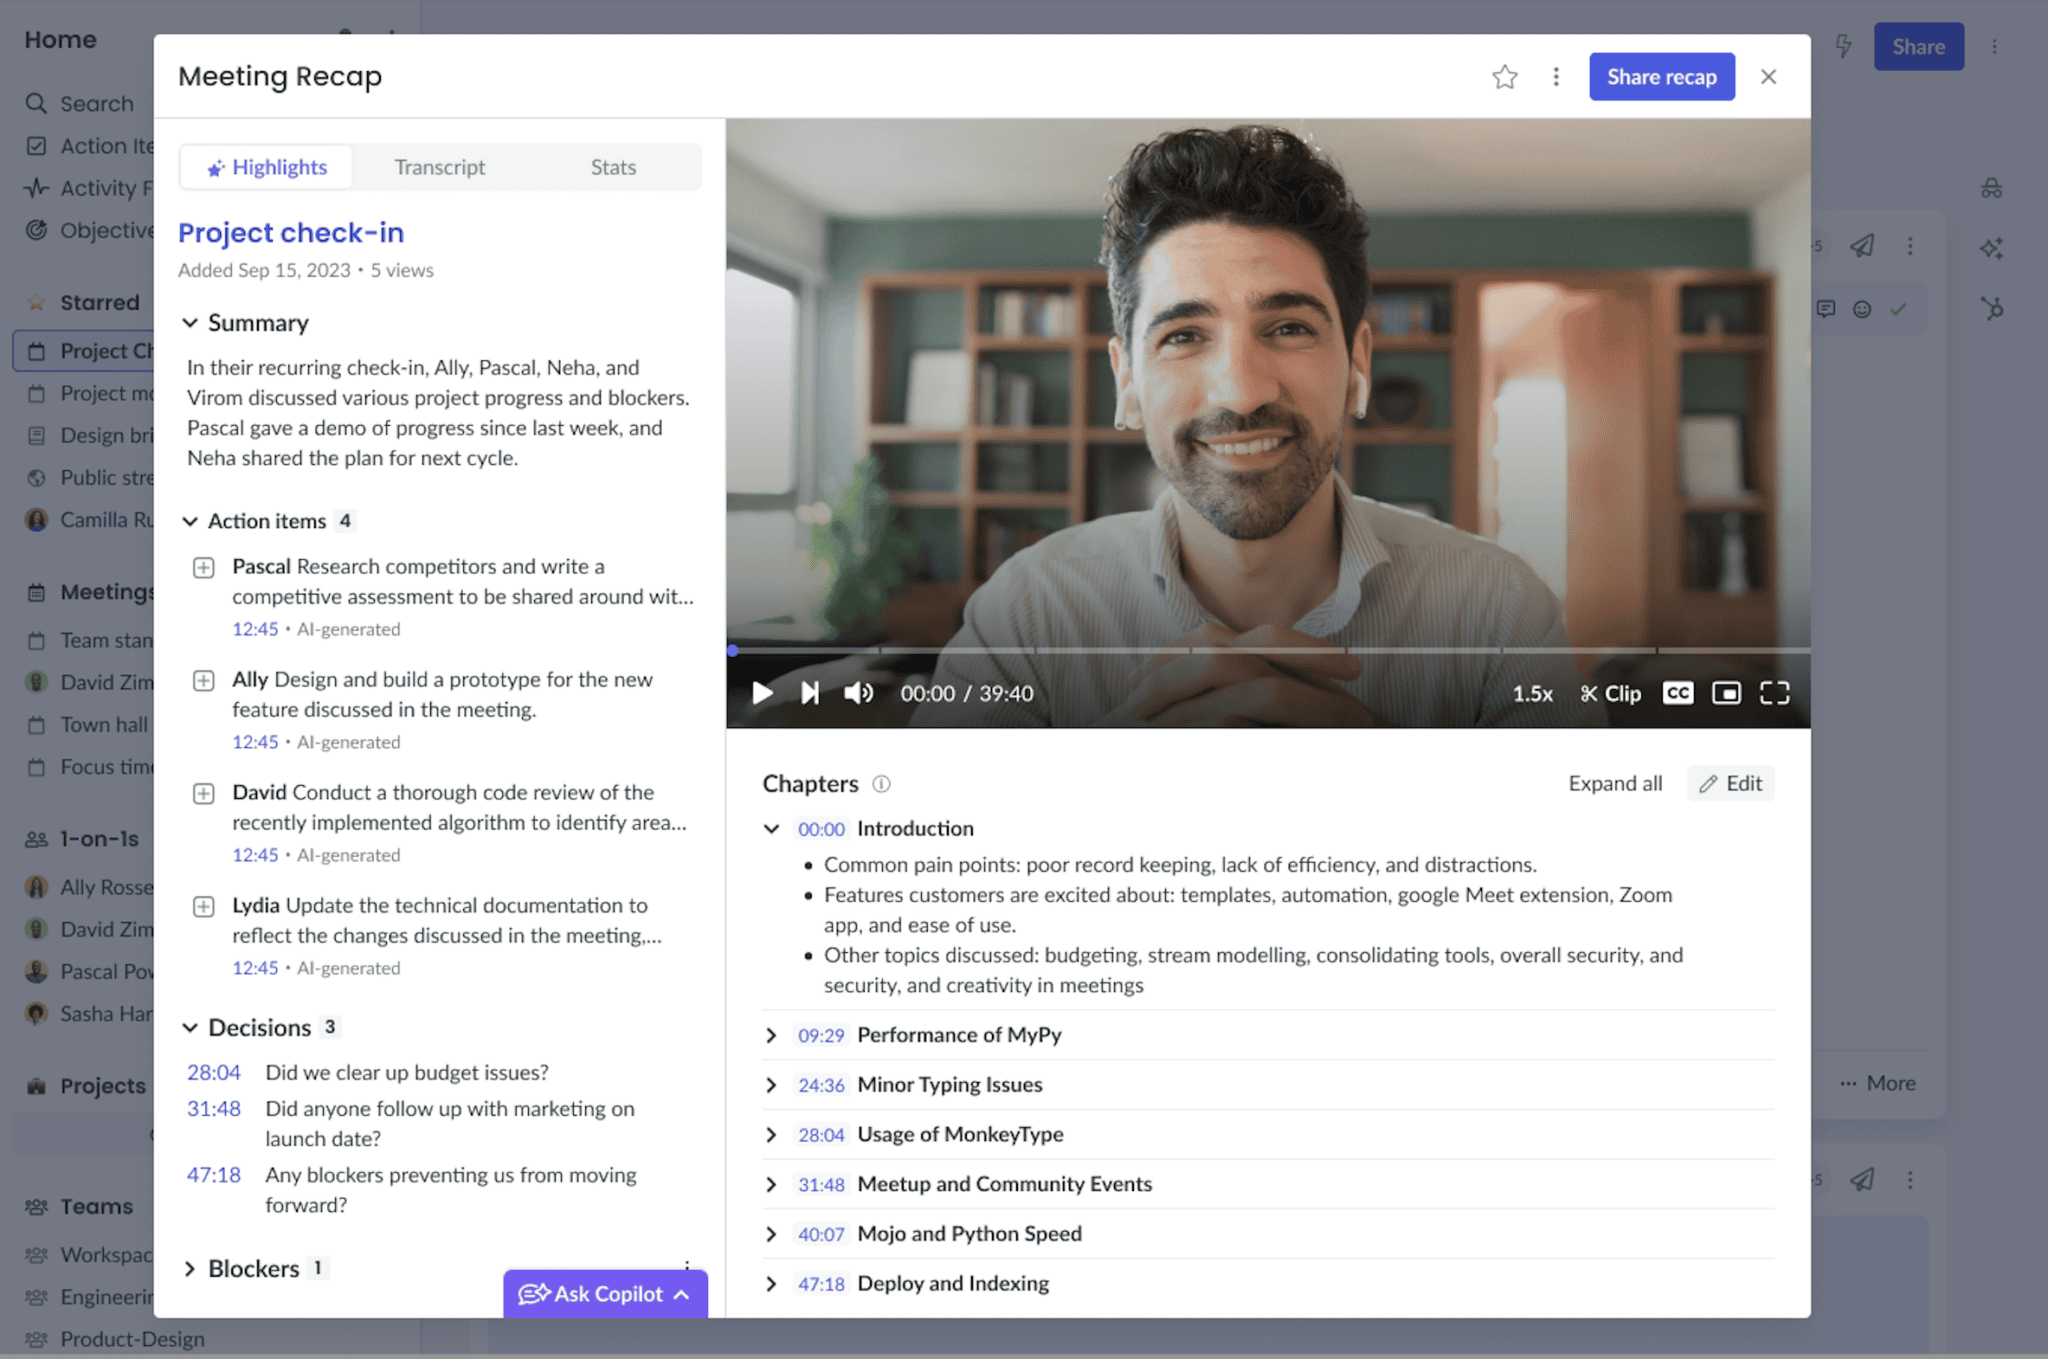Click the integrations icon in right rail
The height and width of the screenshot is (1359, 2048).
tap(1991, 308)
